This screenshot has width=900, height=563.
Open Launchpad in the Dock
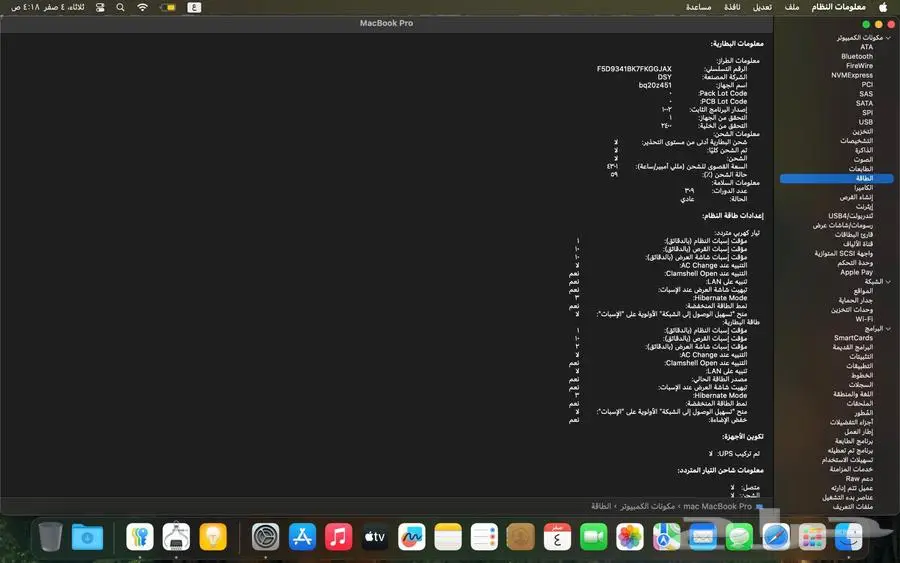[x=812, y=537]
